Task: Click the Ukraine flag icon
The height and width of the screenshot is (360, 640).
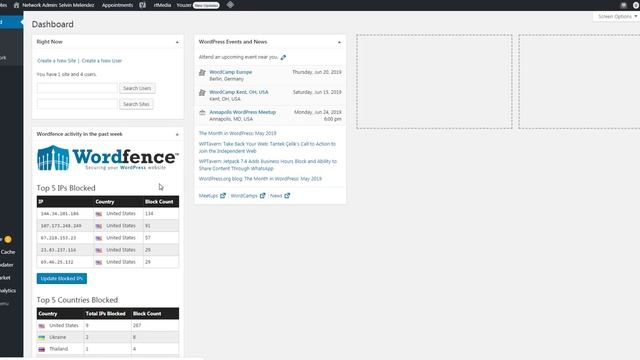Action: click(x=42, y=338)
